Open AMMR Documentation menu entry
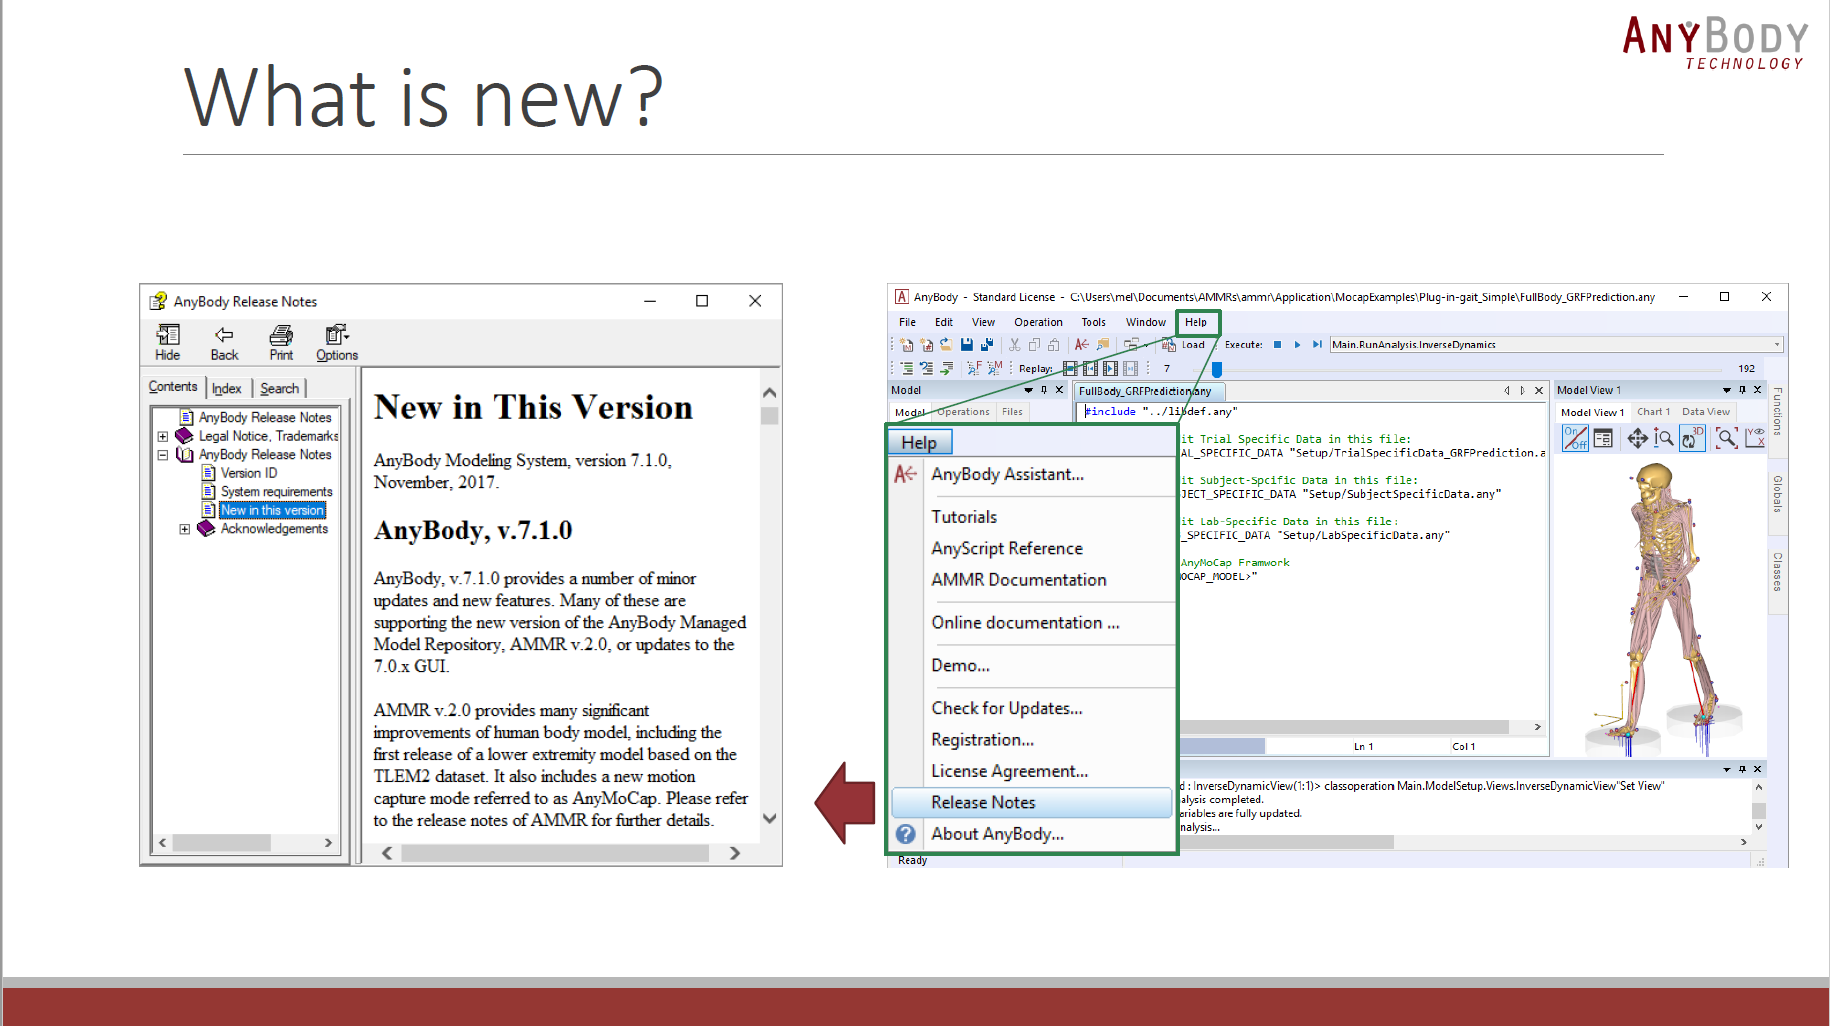Screen dimensions: 1830x1026 coord(1019,580)
